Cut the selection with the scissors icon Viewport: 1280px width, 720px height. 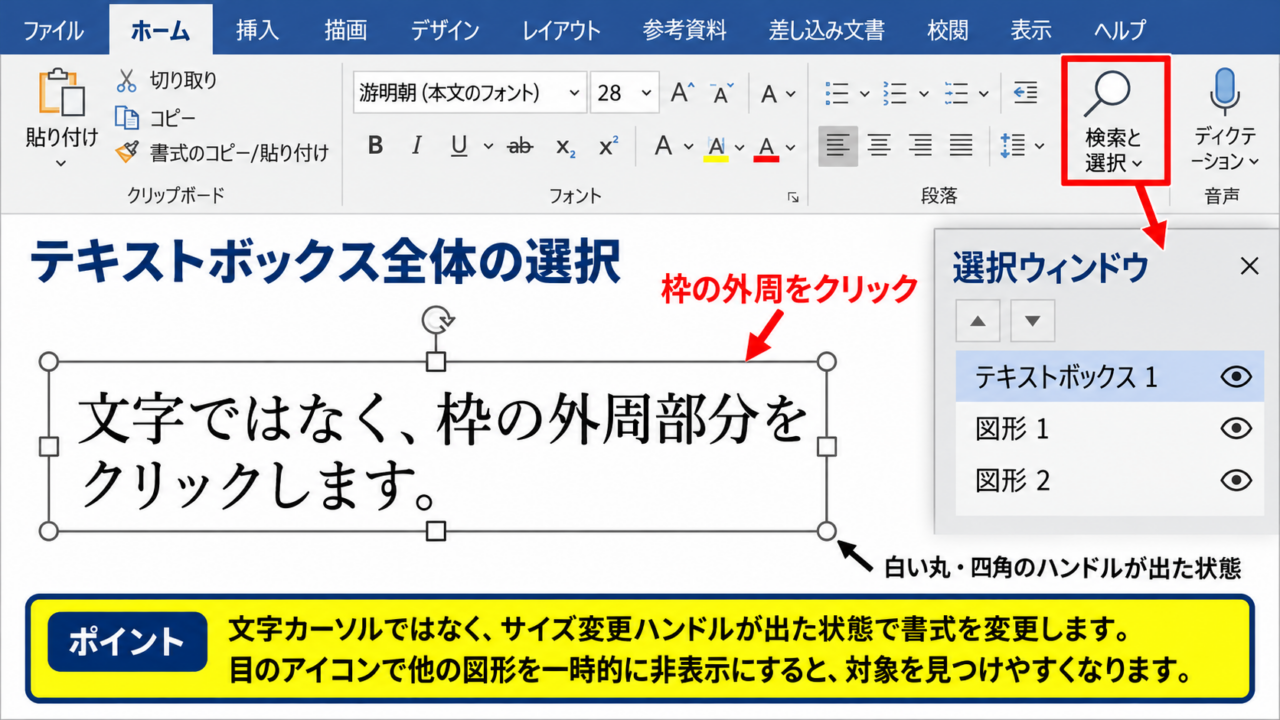coord(127,81)
